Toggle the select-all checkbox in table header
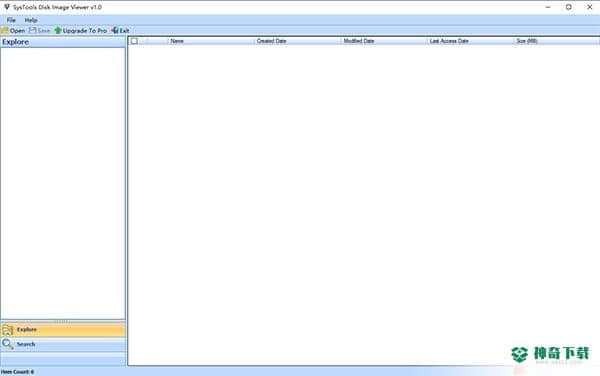Screen dimensions: 600x376 134,41
